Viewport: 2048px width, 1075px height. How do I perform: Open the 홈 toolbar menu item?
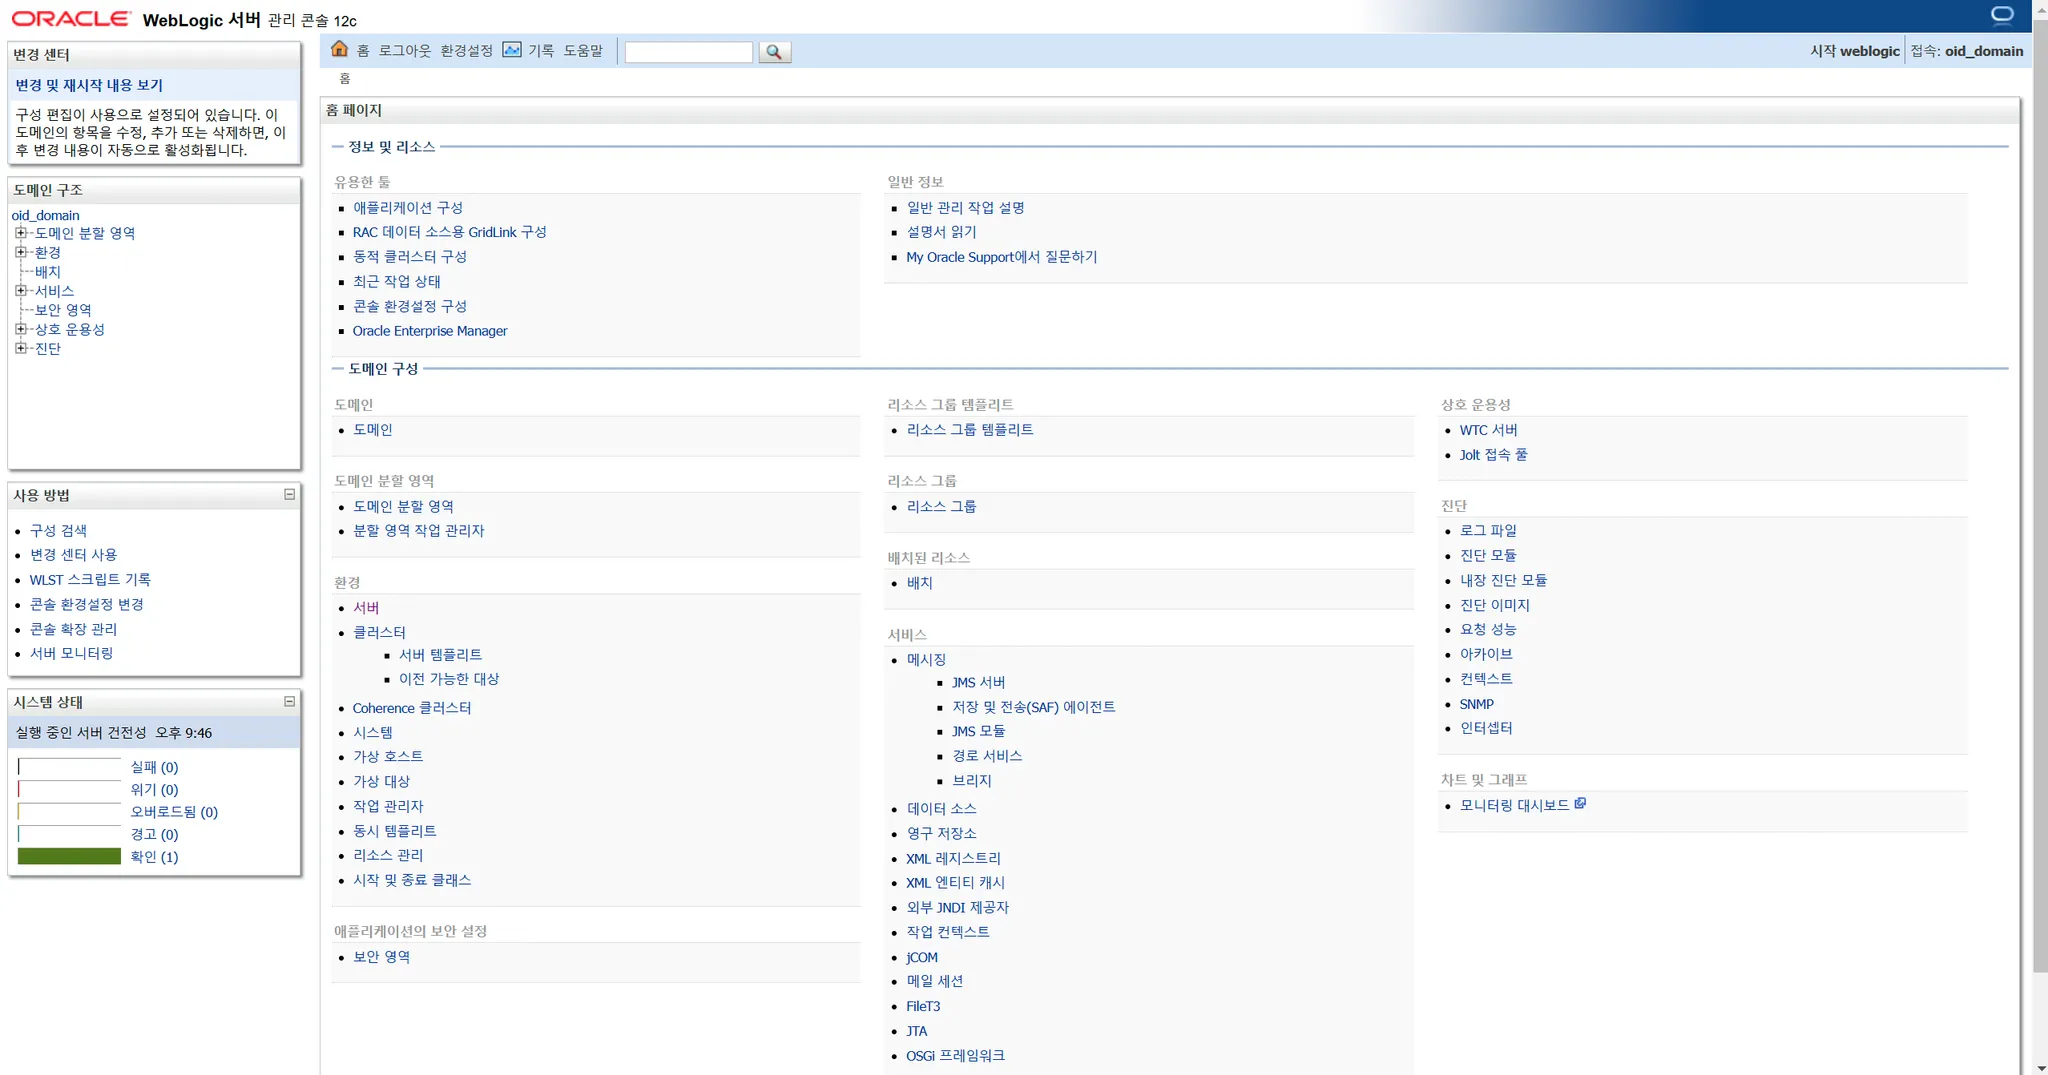point(363,51)
